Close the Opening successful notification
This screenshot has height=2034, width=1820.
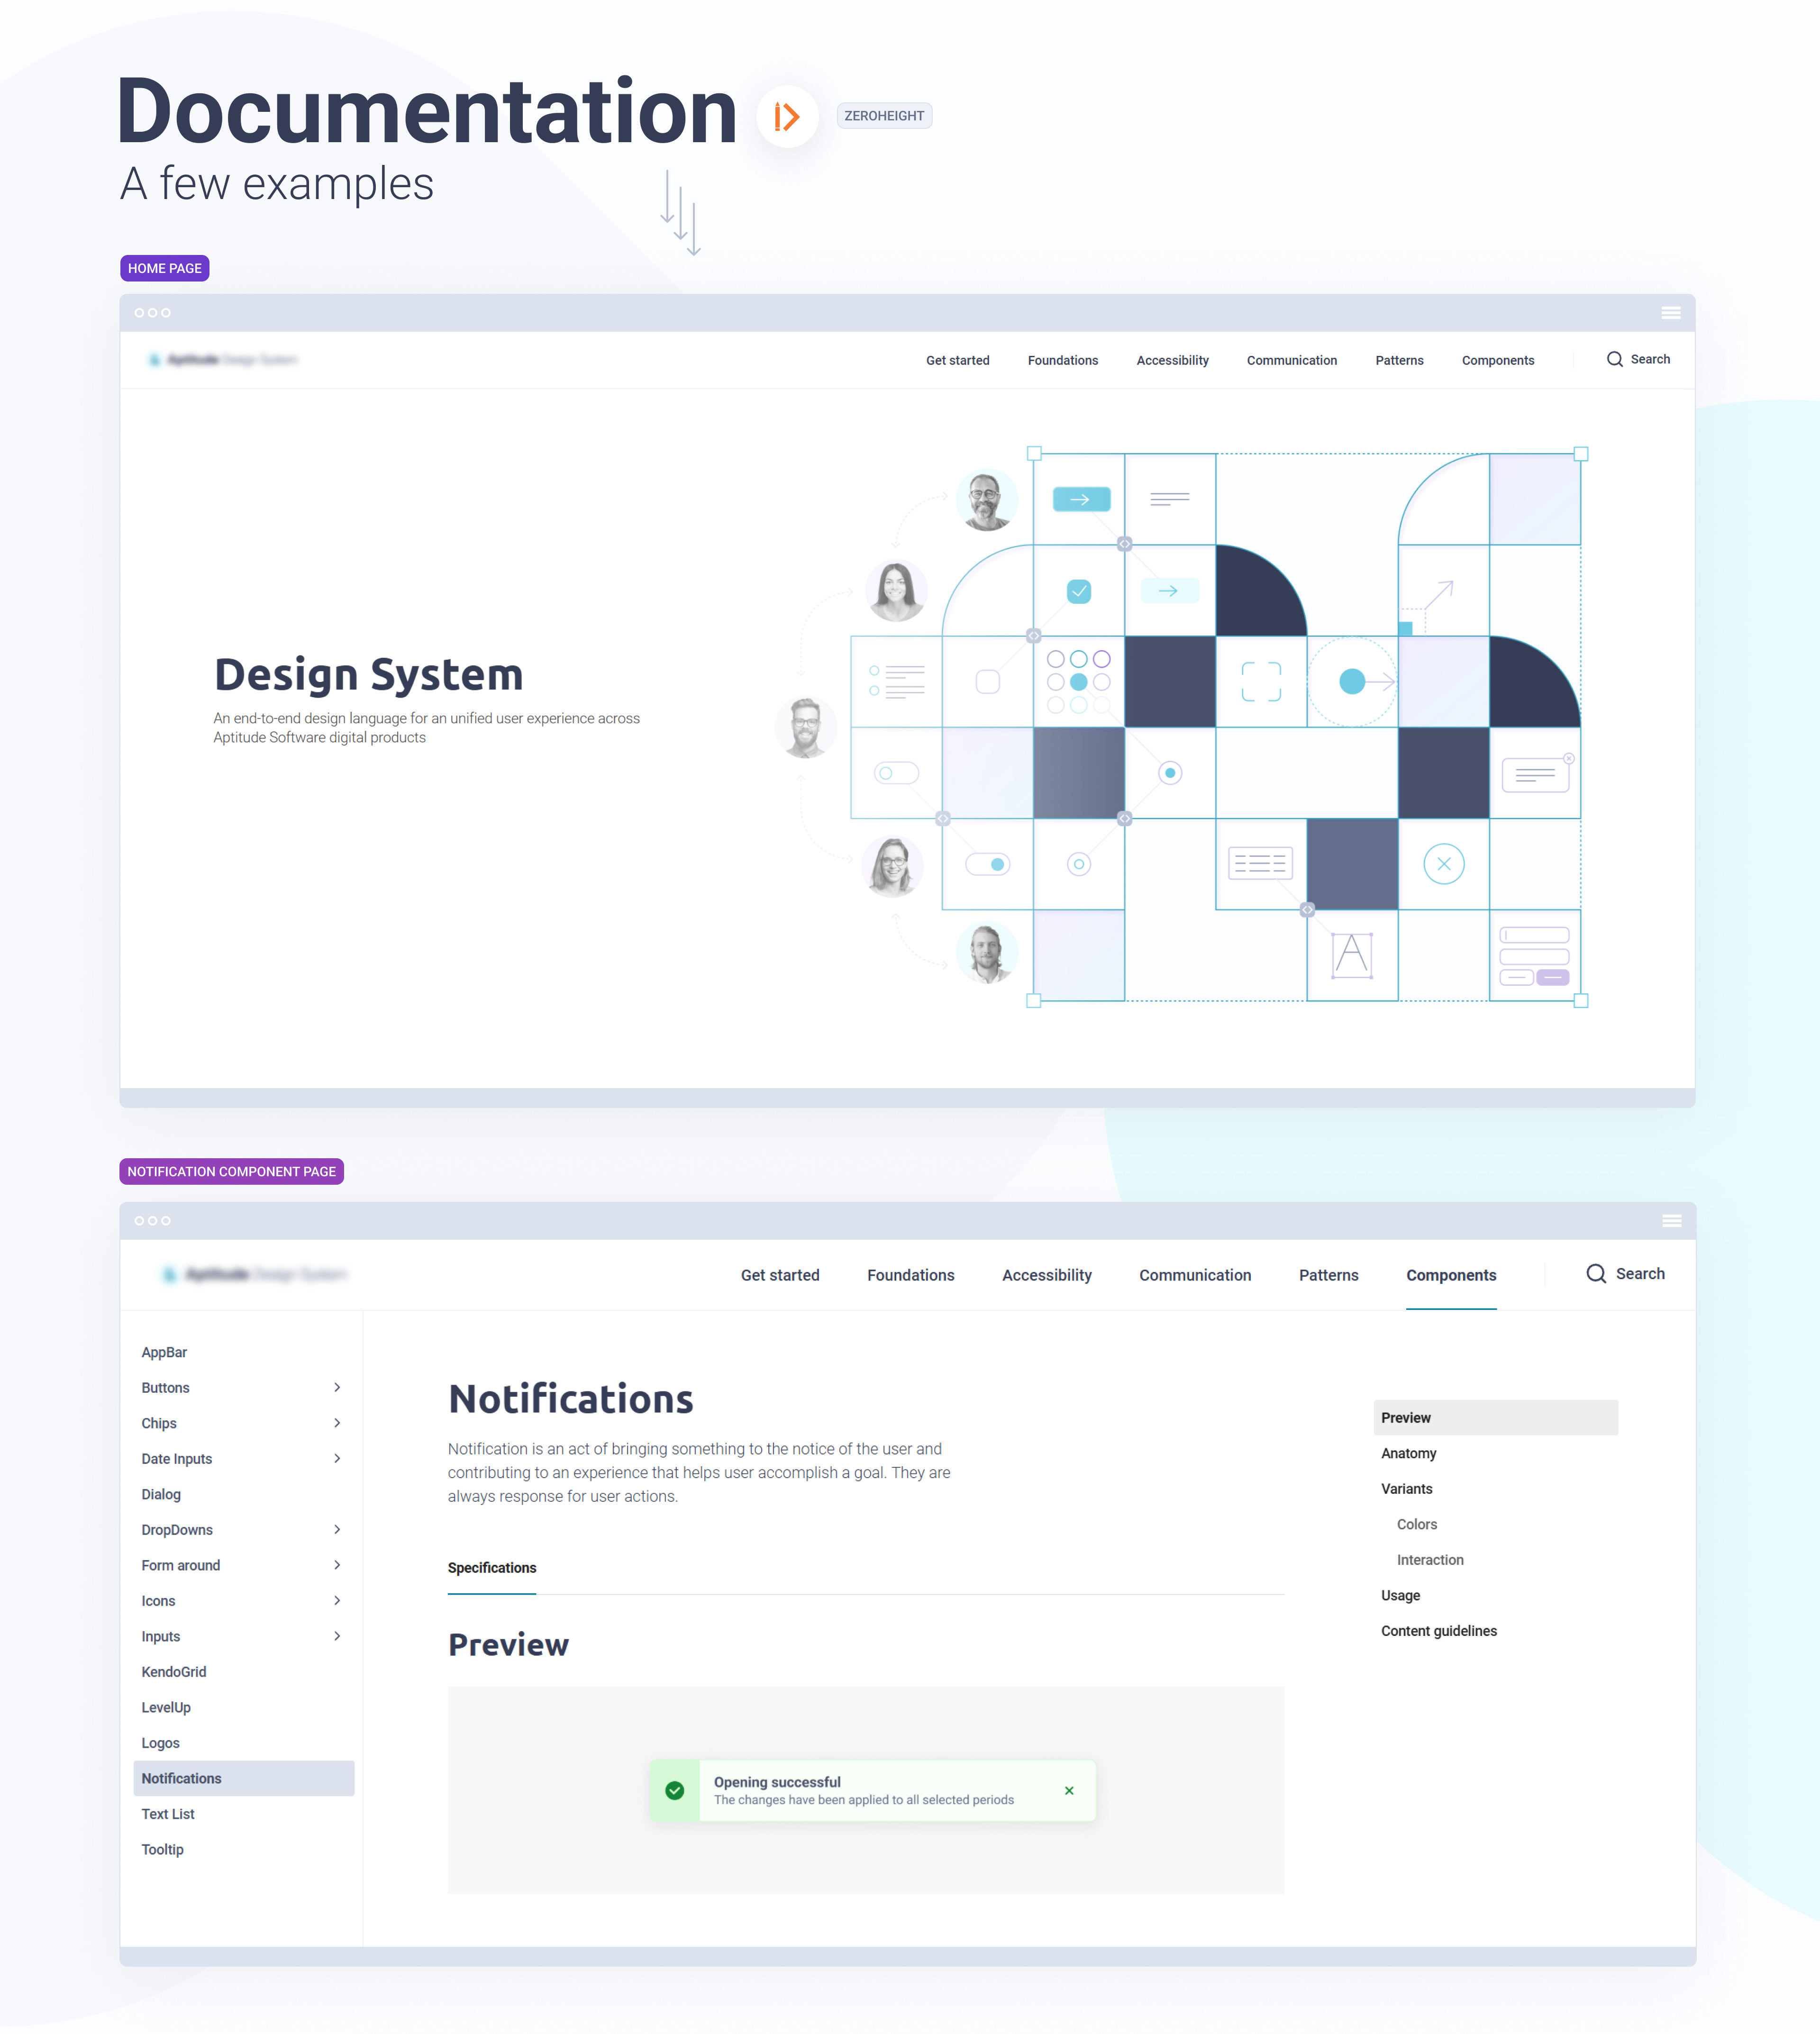(1069, 1790)
